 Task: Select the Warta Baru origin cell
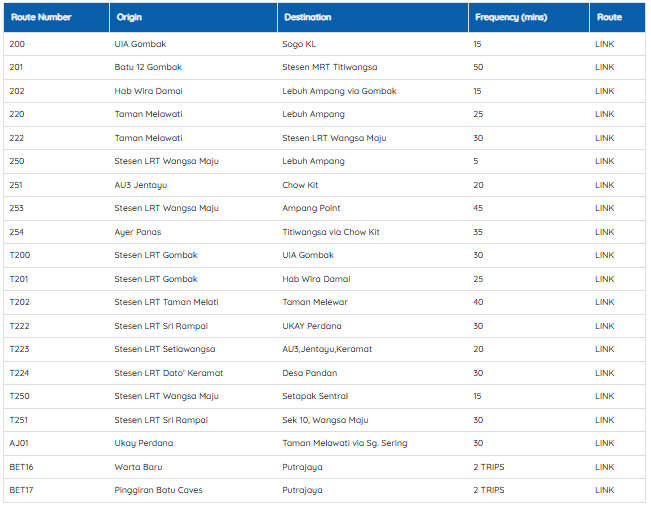[x=138, y=467]
